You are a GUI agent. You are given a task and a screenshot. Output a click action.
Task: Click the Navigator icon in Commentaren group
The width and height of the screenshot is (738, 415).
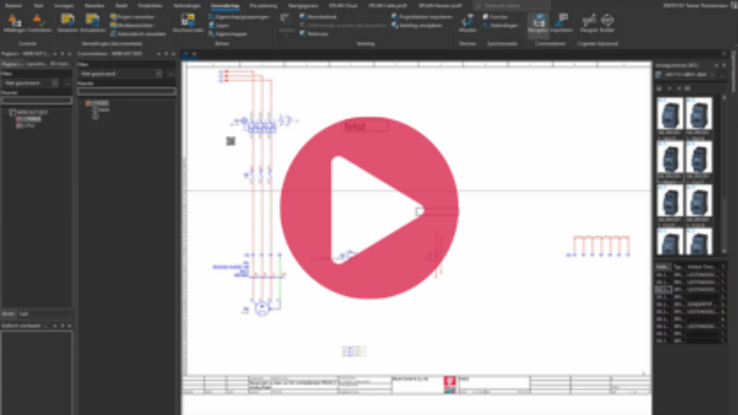538,23
